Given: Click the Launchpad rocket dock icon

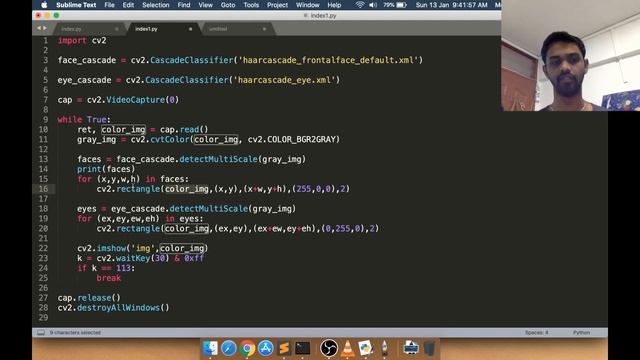Looking at the screenshot, I should (384, 348).
